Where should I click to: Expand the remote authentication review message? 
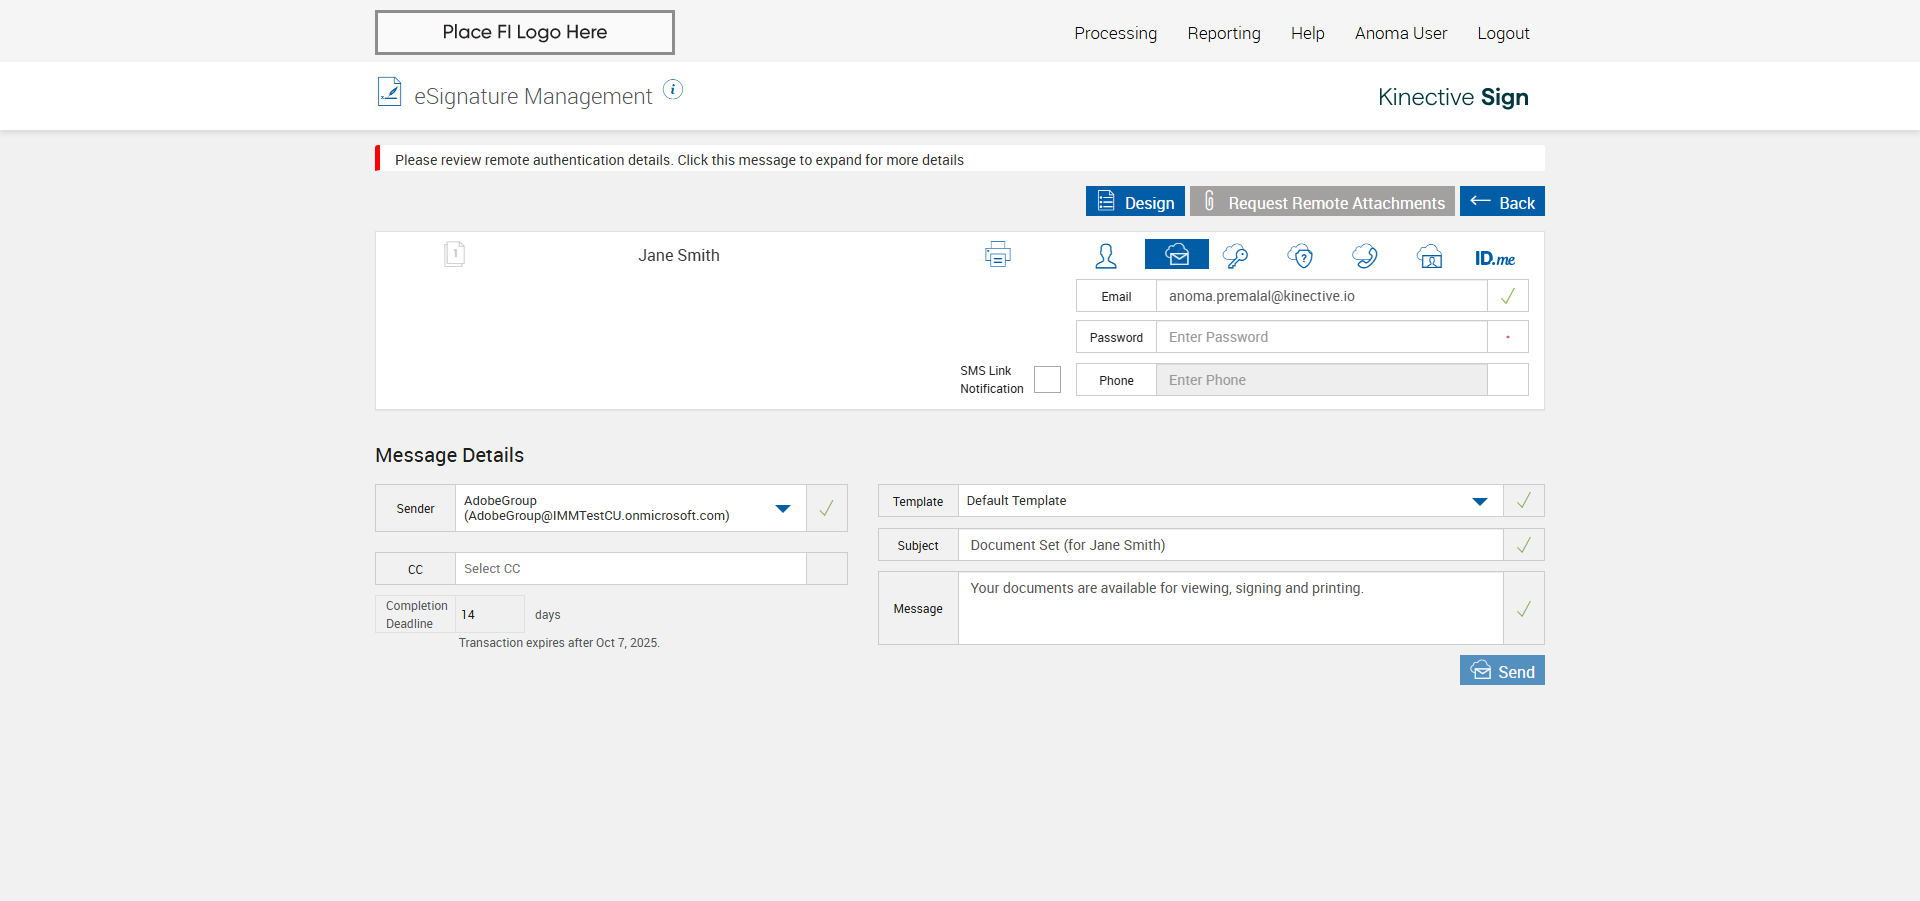(679, 160)
